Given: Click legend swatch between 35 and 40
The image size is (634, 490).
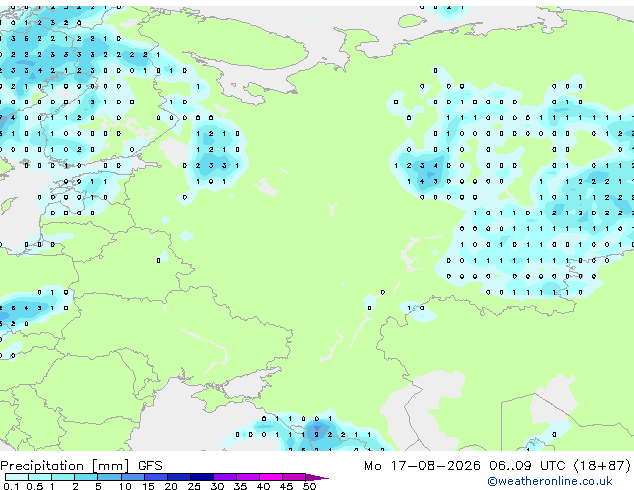Looking at the screenshot, I should 248,477.
